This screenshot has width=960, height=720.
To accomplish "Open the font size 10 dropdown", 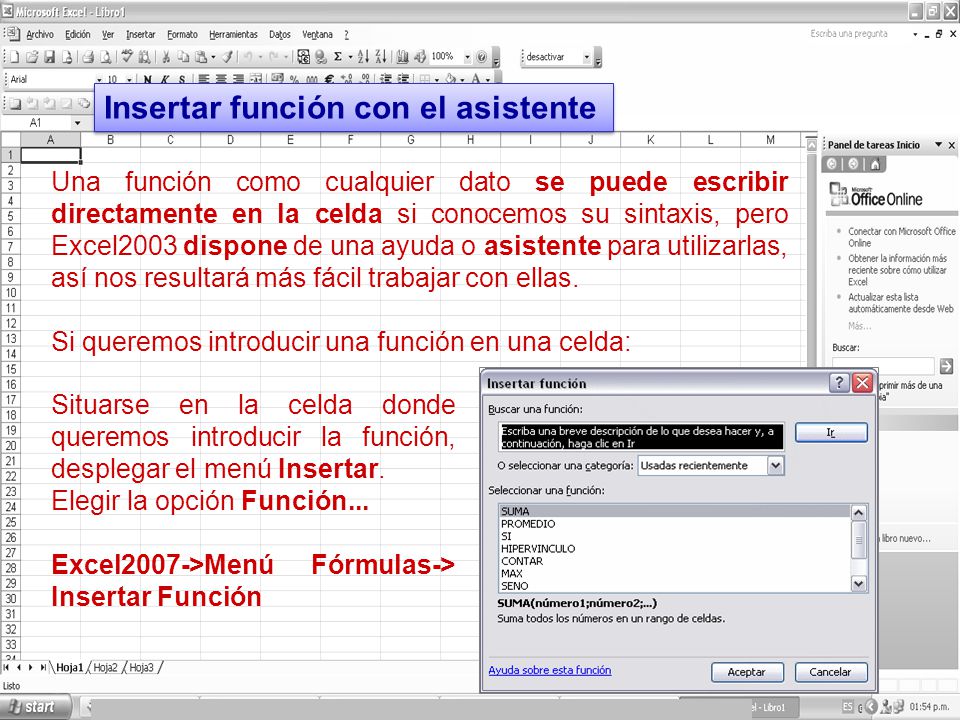I will tap(129, 80).
